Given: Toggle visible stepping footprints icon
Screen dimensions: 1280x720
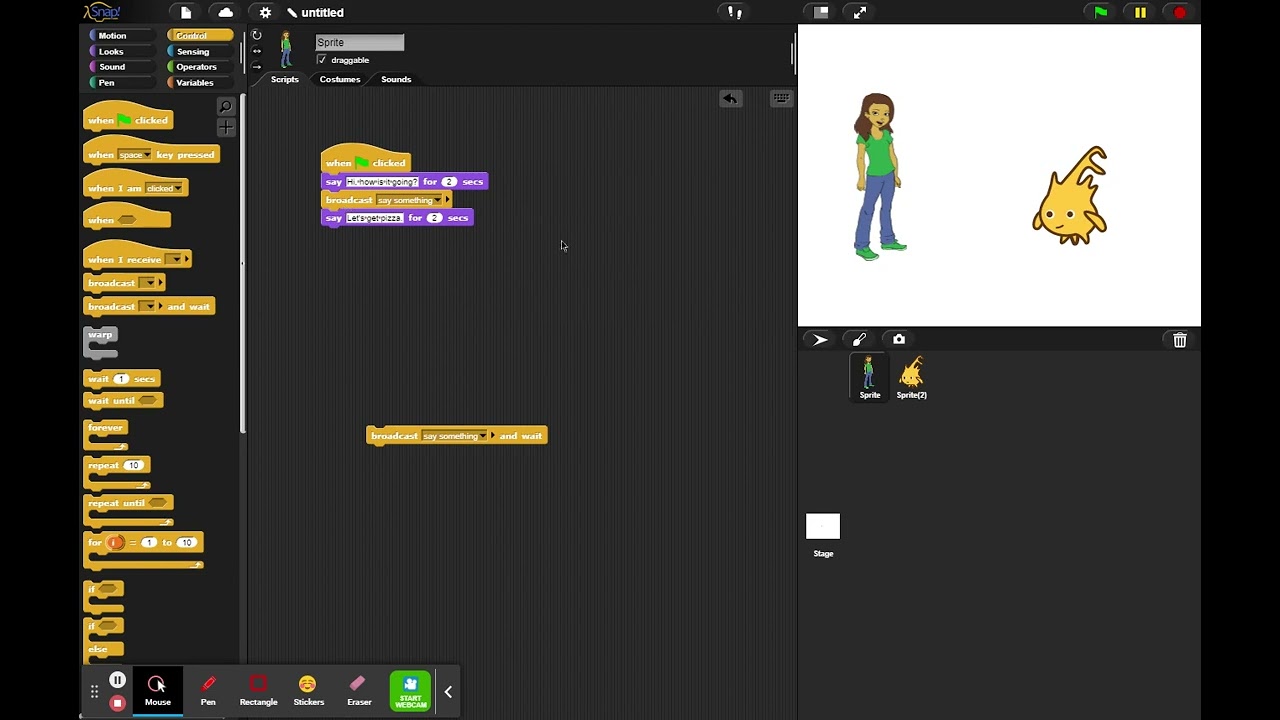Looking at the screenshot, I should click(734, 13).
